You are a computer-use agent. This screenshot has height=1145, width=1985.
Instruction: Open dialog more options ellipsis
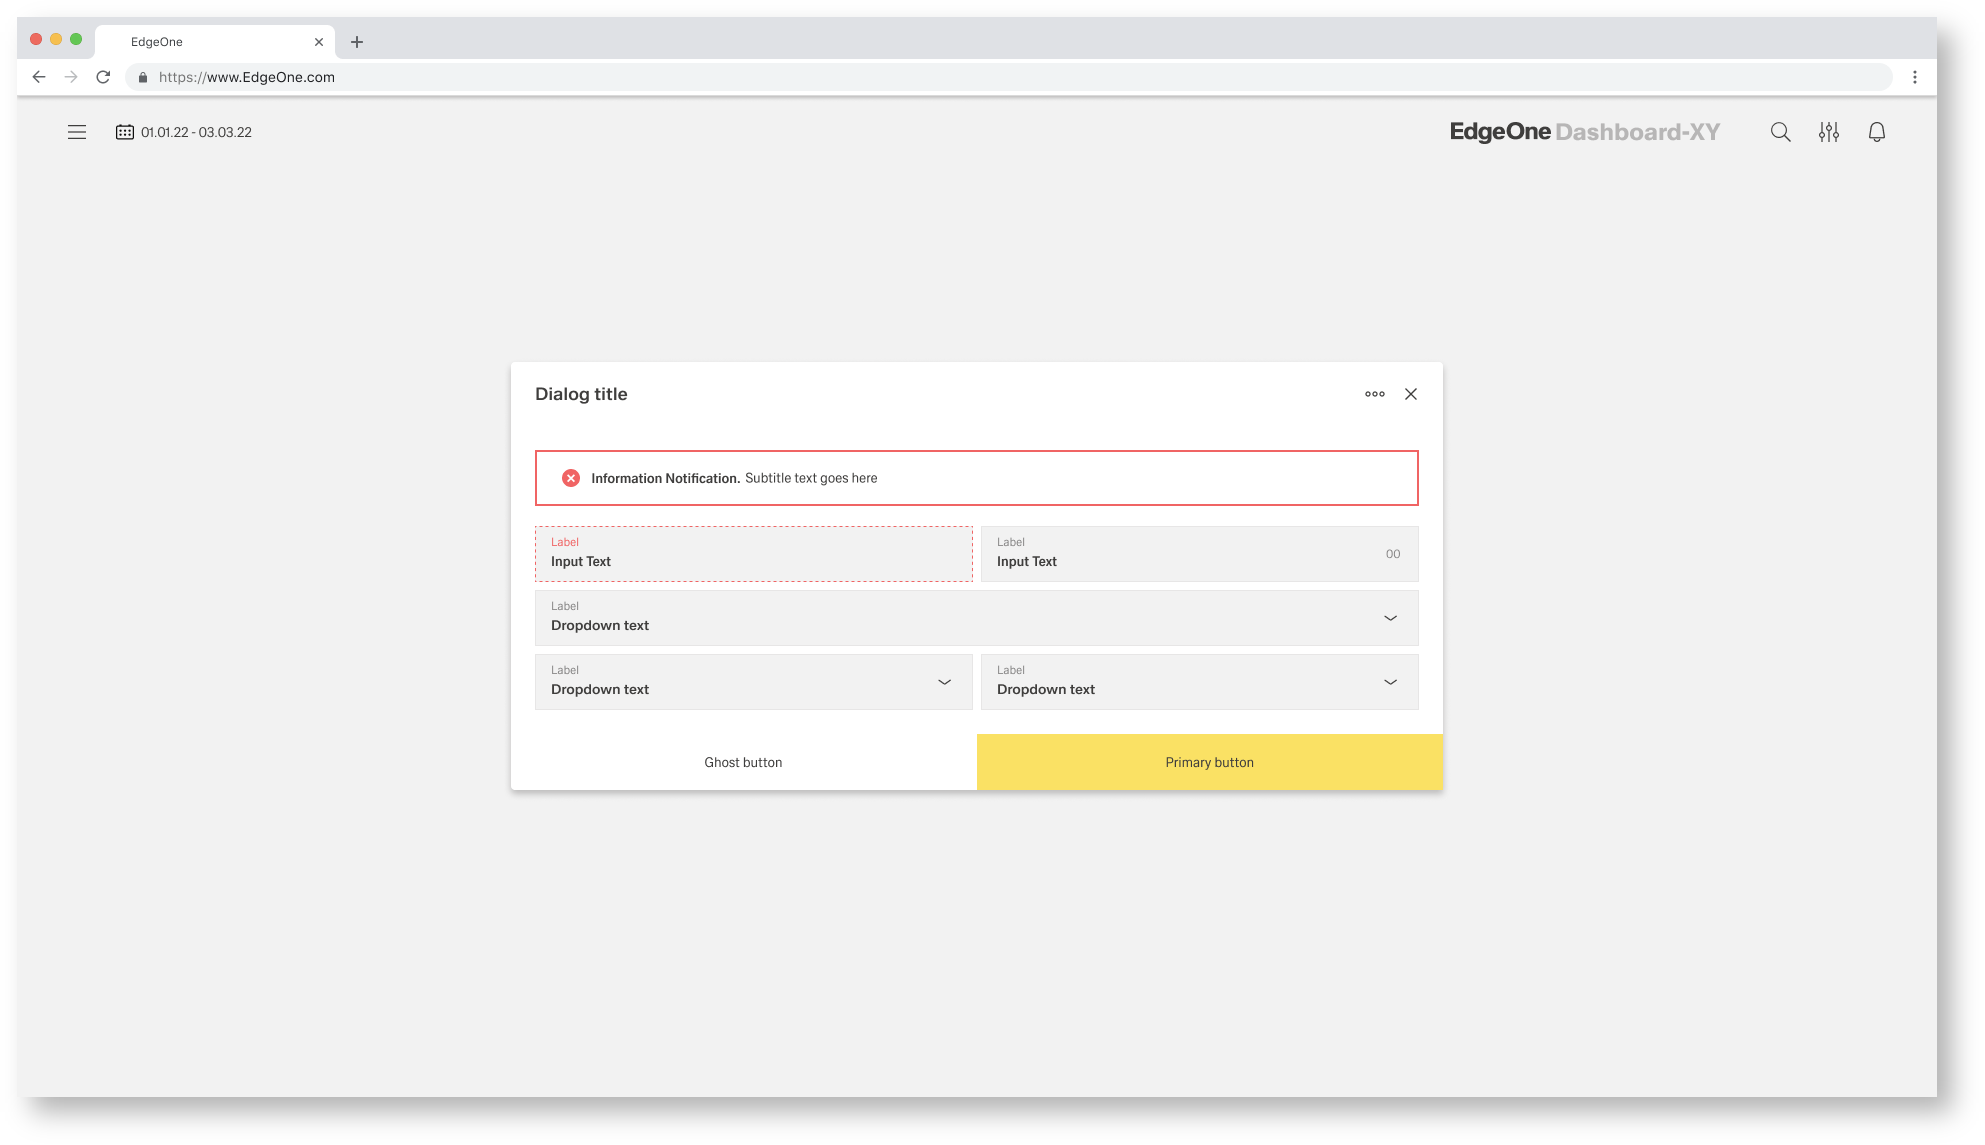tap(1374, 394)
